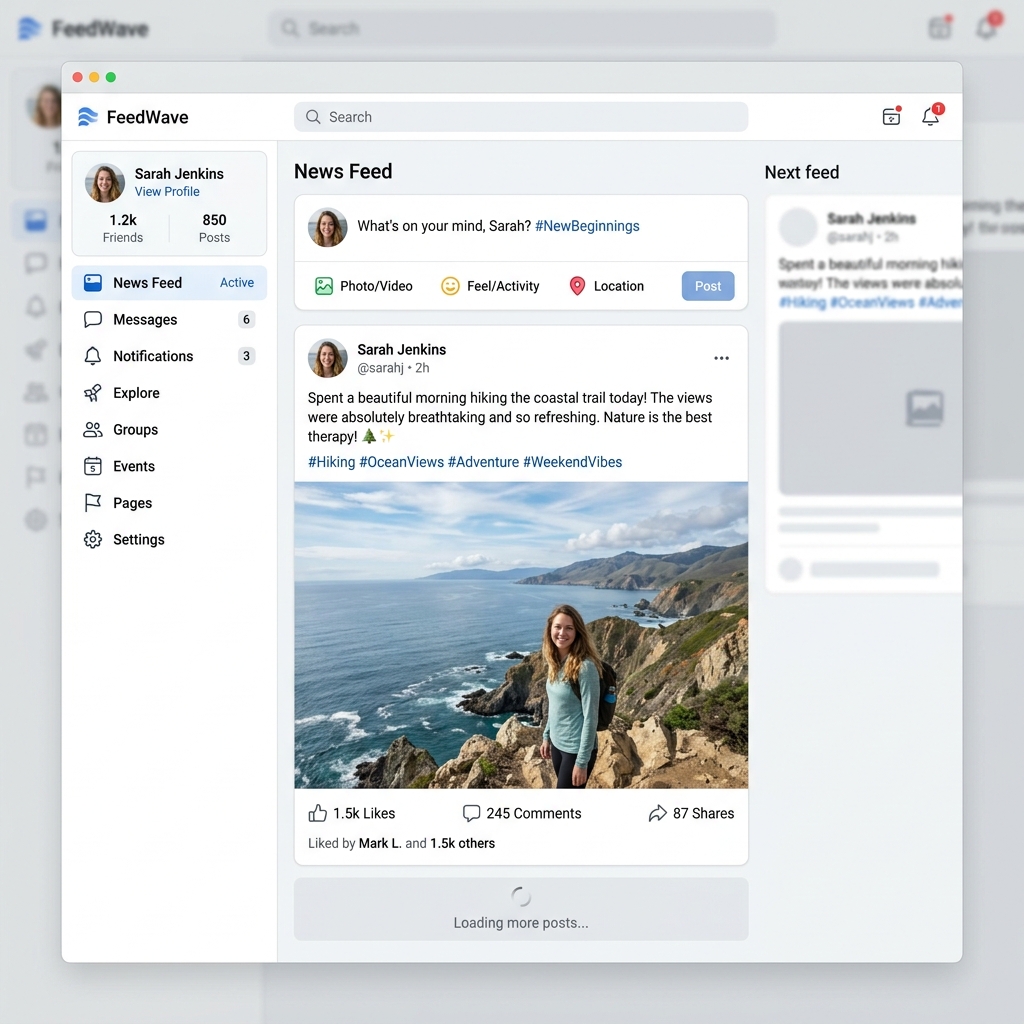Click the Feel/Activity smiley icon
The height and width of the screenshot is (1024, 1024).
450,286
